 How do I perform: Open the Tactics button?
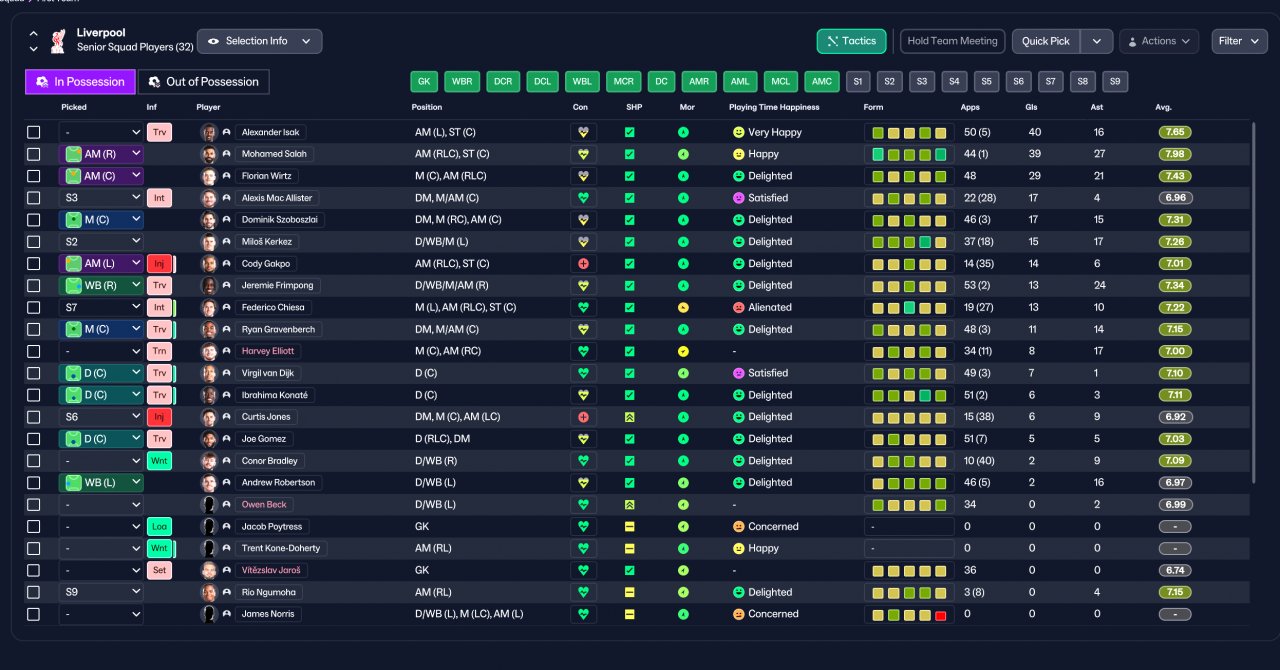[x=851, y=41]
